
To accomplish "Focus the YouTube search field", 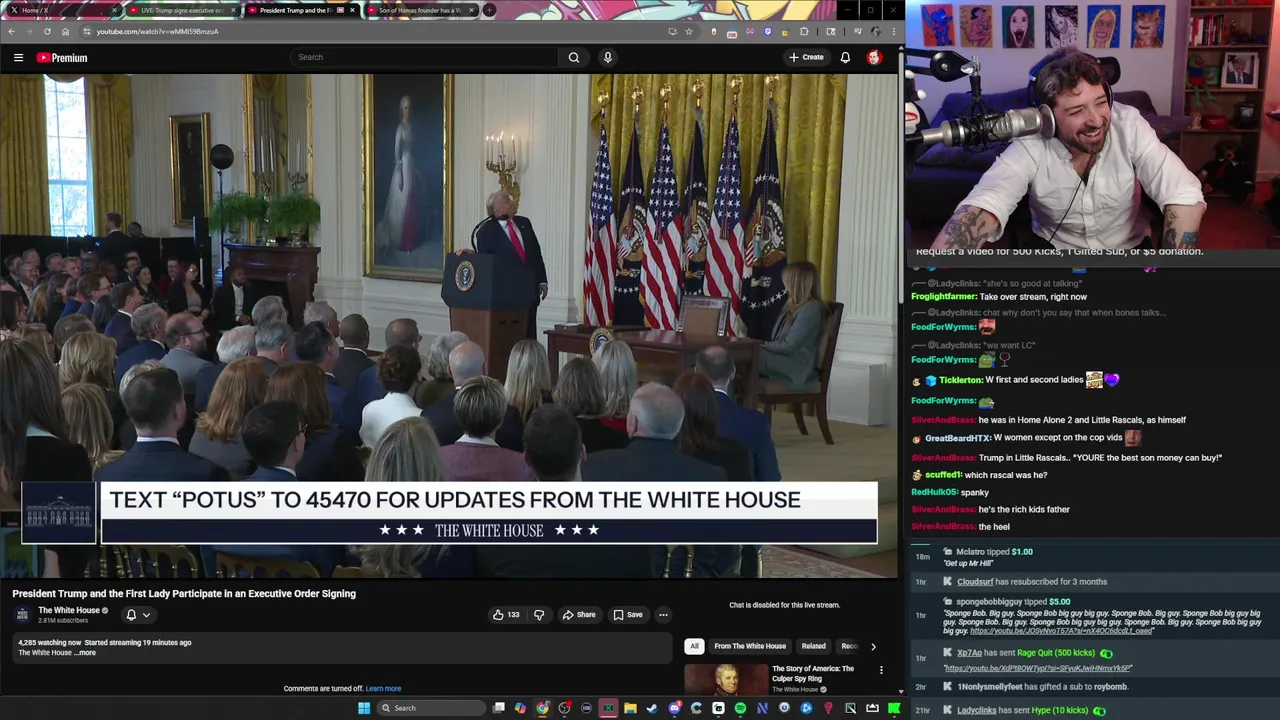I will 424,57.
